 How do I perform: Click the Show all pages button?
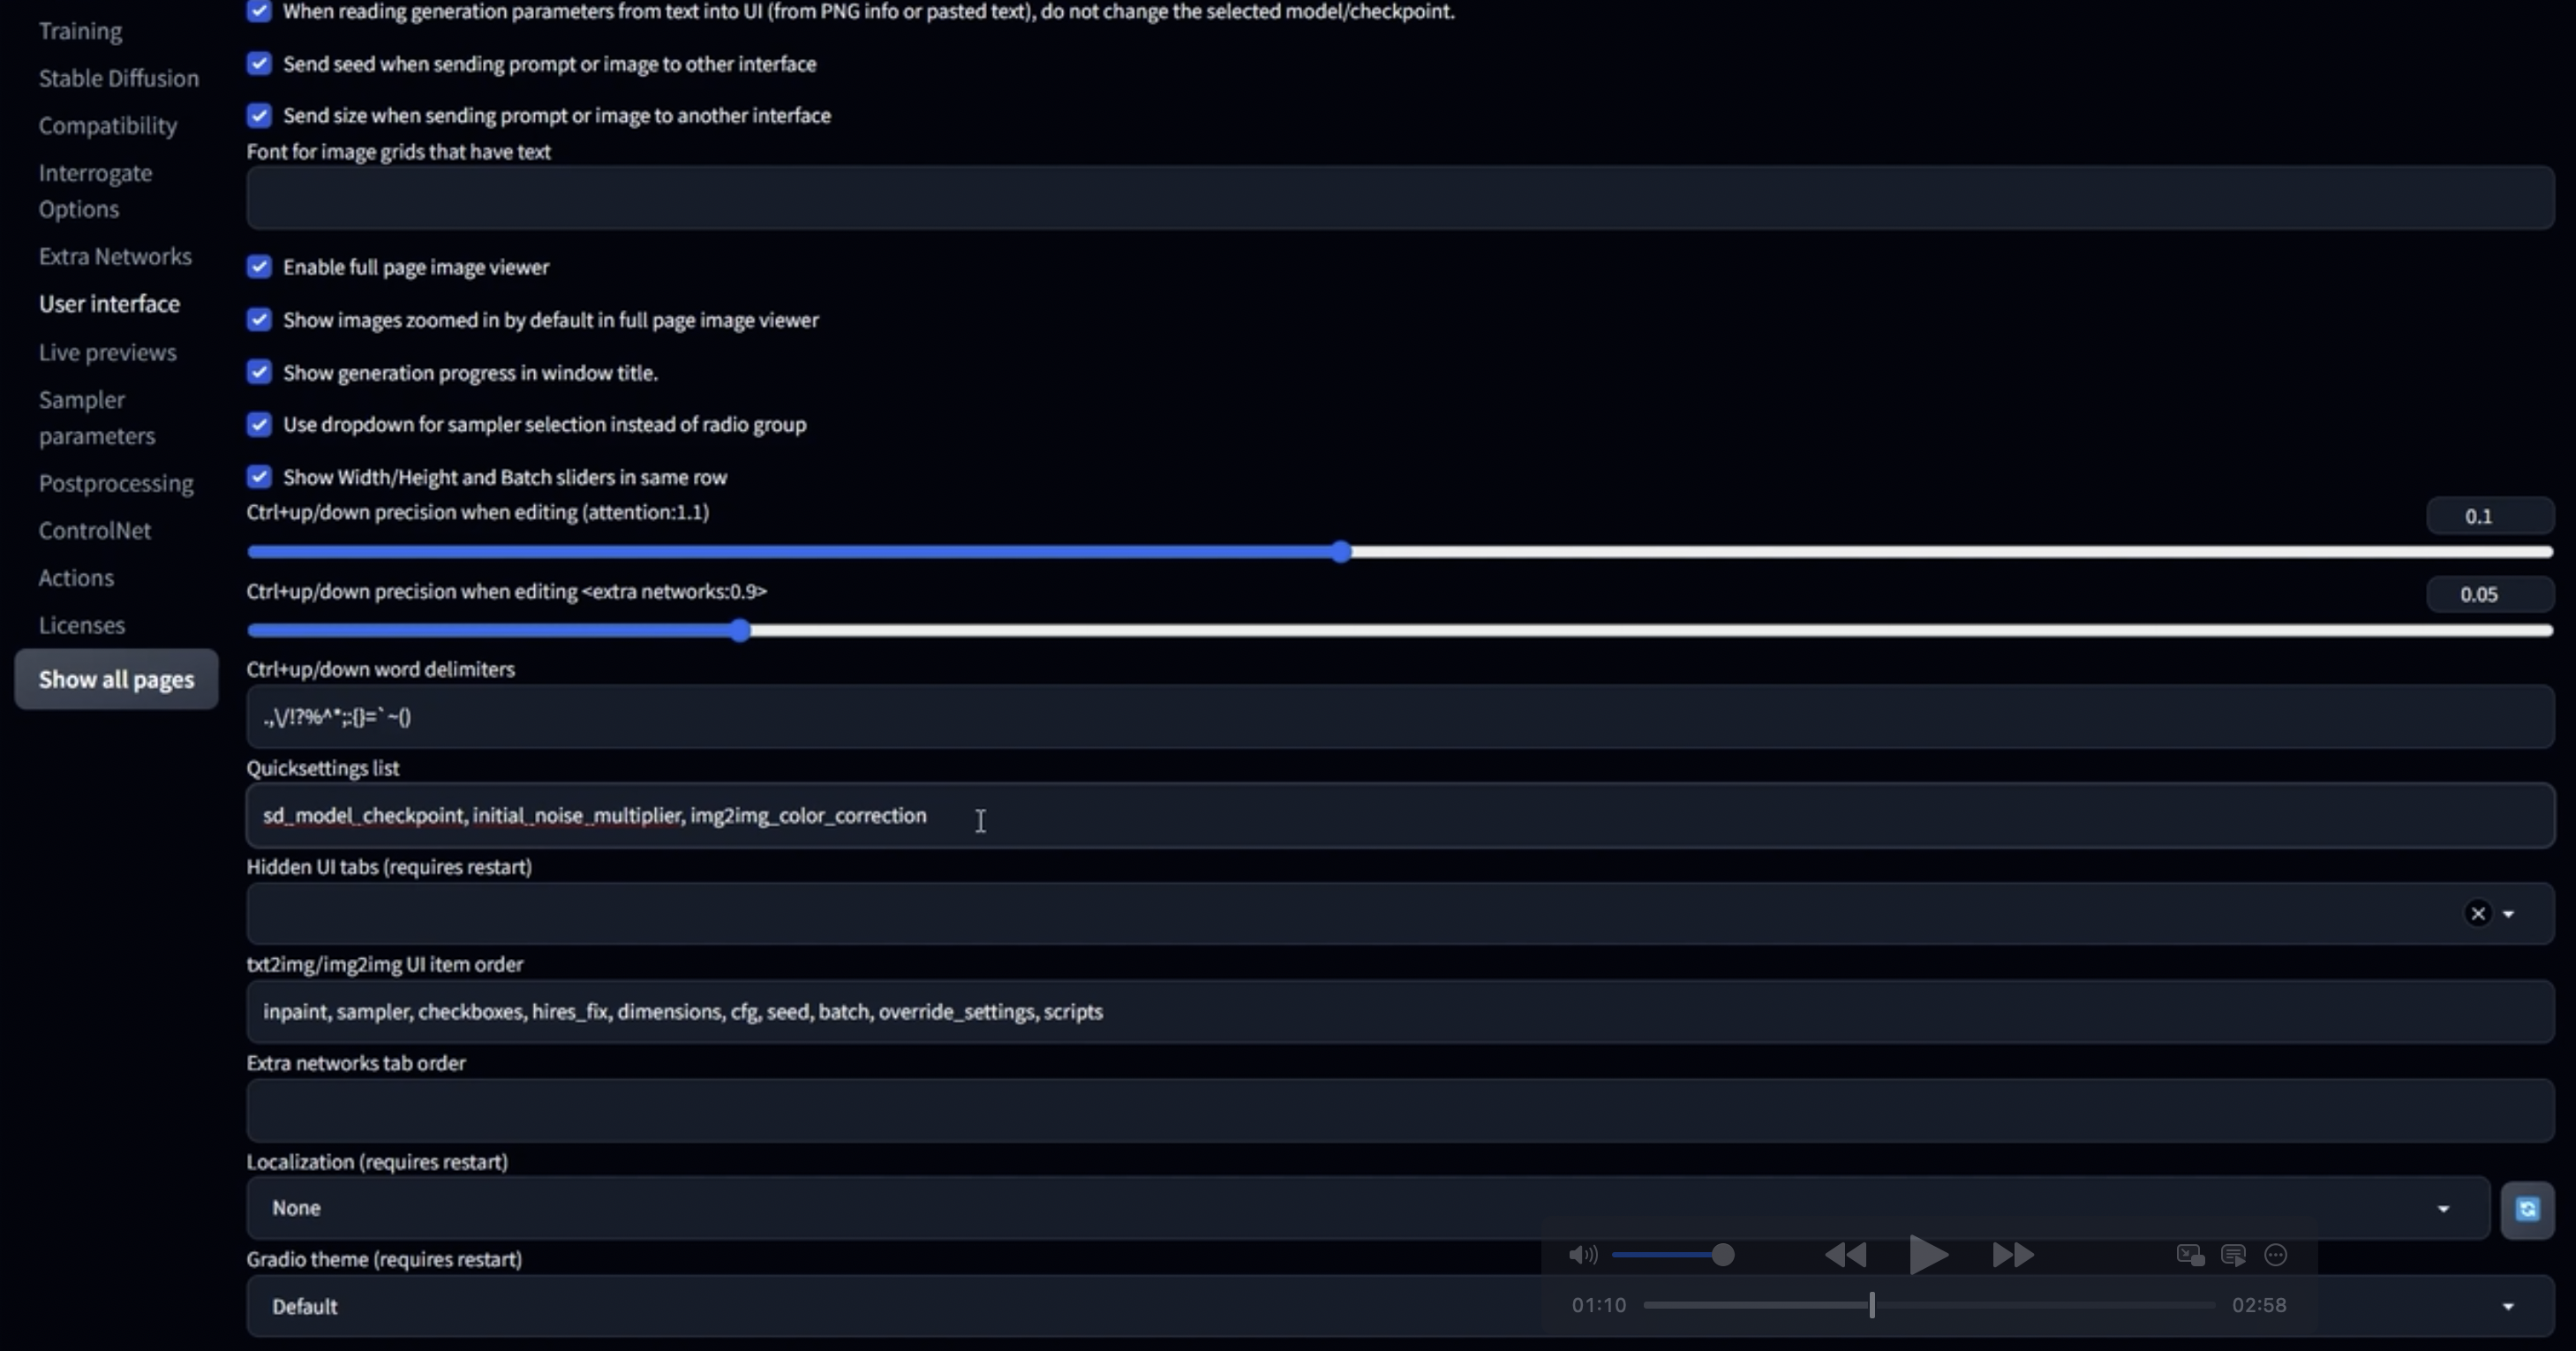tap(116, 679)
